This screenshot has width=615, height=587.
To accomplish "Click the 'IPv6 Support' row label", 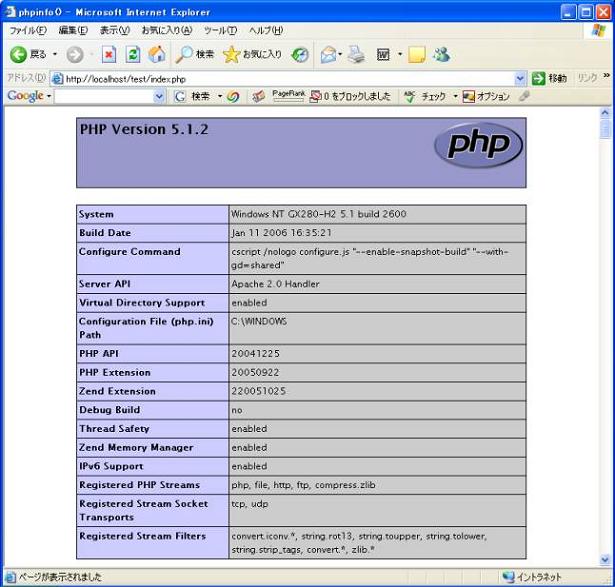I will tap(111, 466).
